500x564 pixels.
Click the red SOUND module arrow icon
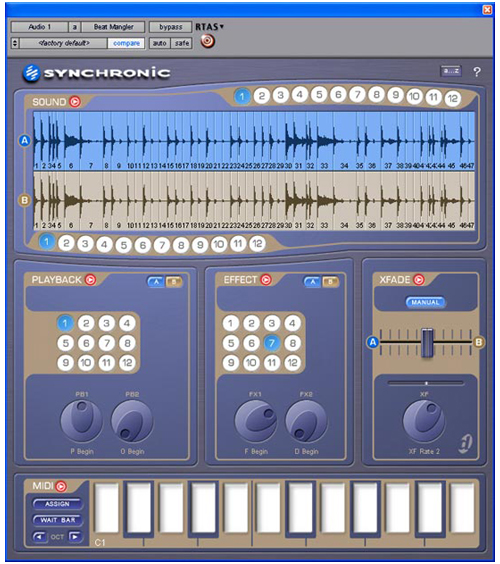(x=75, y=102)
